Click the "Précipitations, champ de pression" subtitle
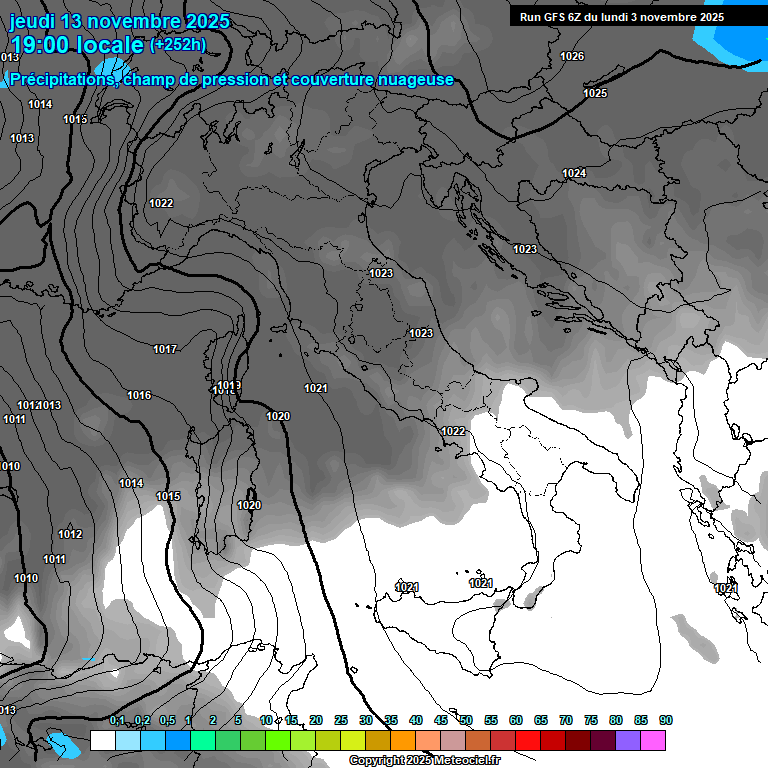768x768 pixels. [231, 79]
